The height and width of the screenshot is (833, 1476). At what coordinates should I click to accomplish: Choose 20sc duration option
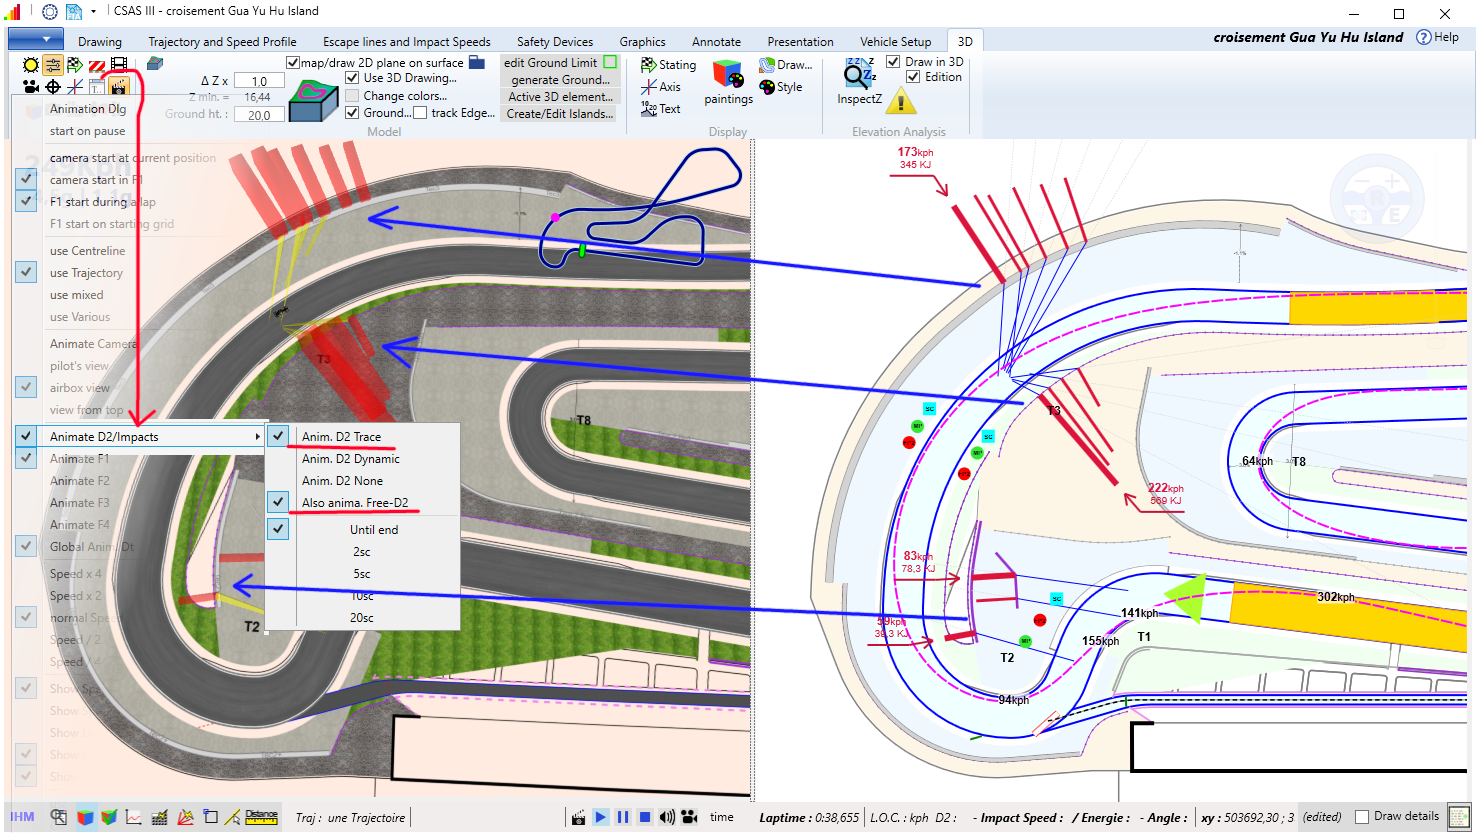point(363,618)
